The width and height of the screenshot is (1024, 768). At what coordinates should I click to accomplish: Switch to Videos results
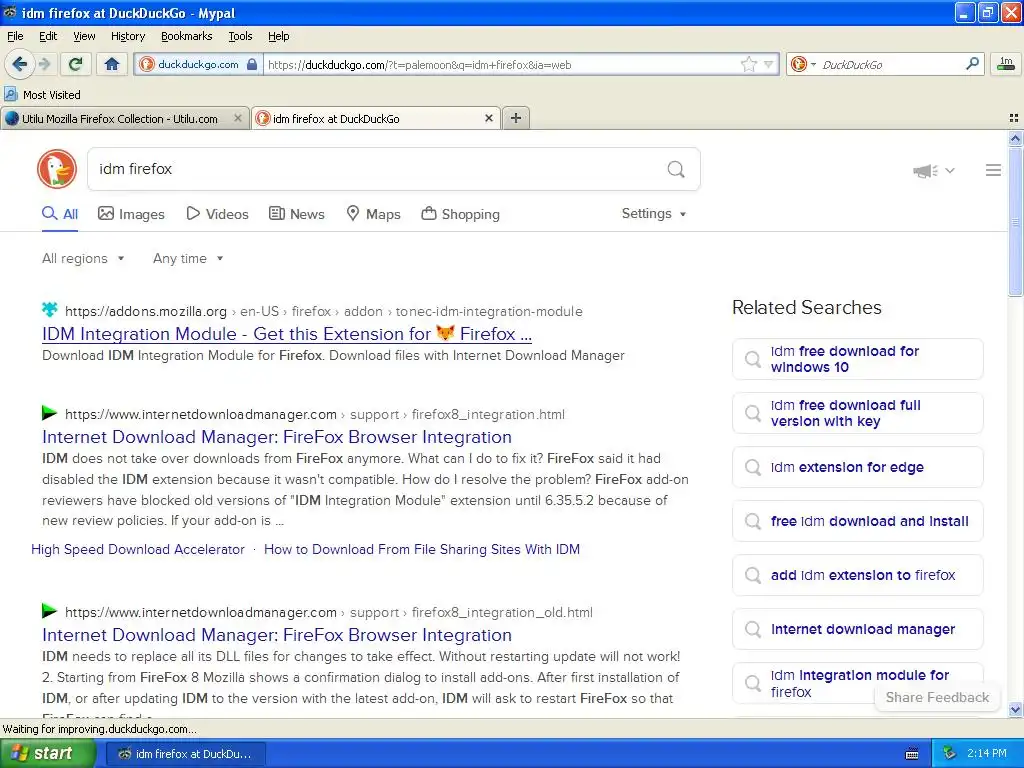217,214
